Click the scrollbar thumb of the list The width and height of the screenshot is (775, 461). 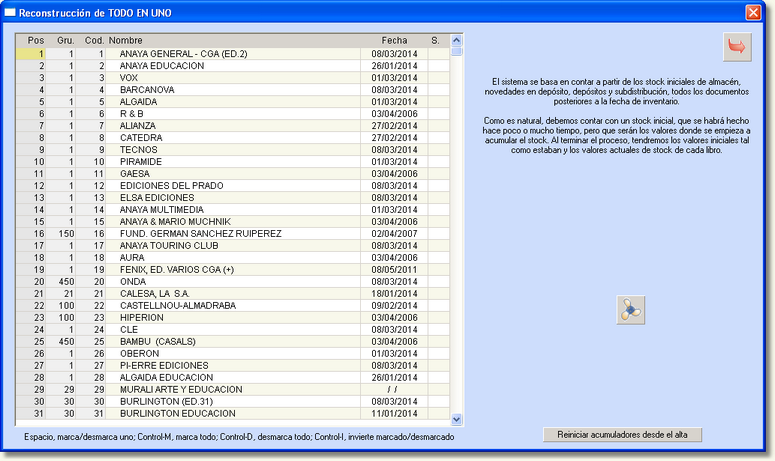click(x=456, y=51)
